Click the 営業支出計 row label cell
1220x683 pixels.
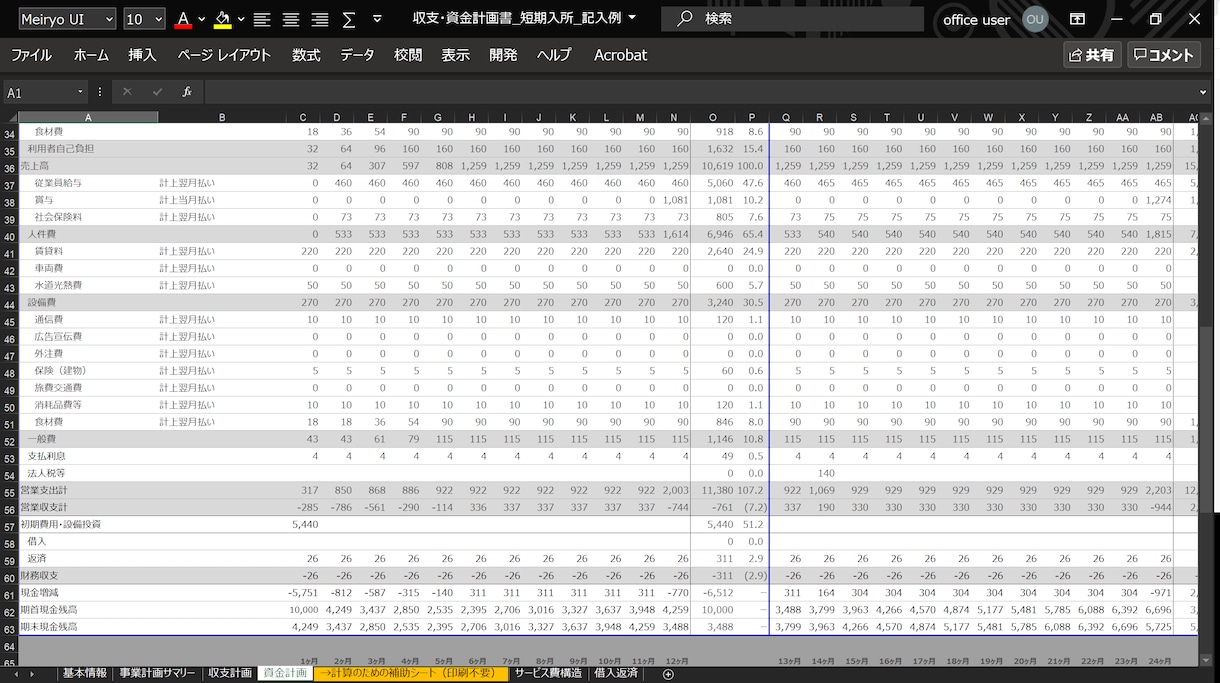point(43,491)
